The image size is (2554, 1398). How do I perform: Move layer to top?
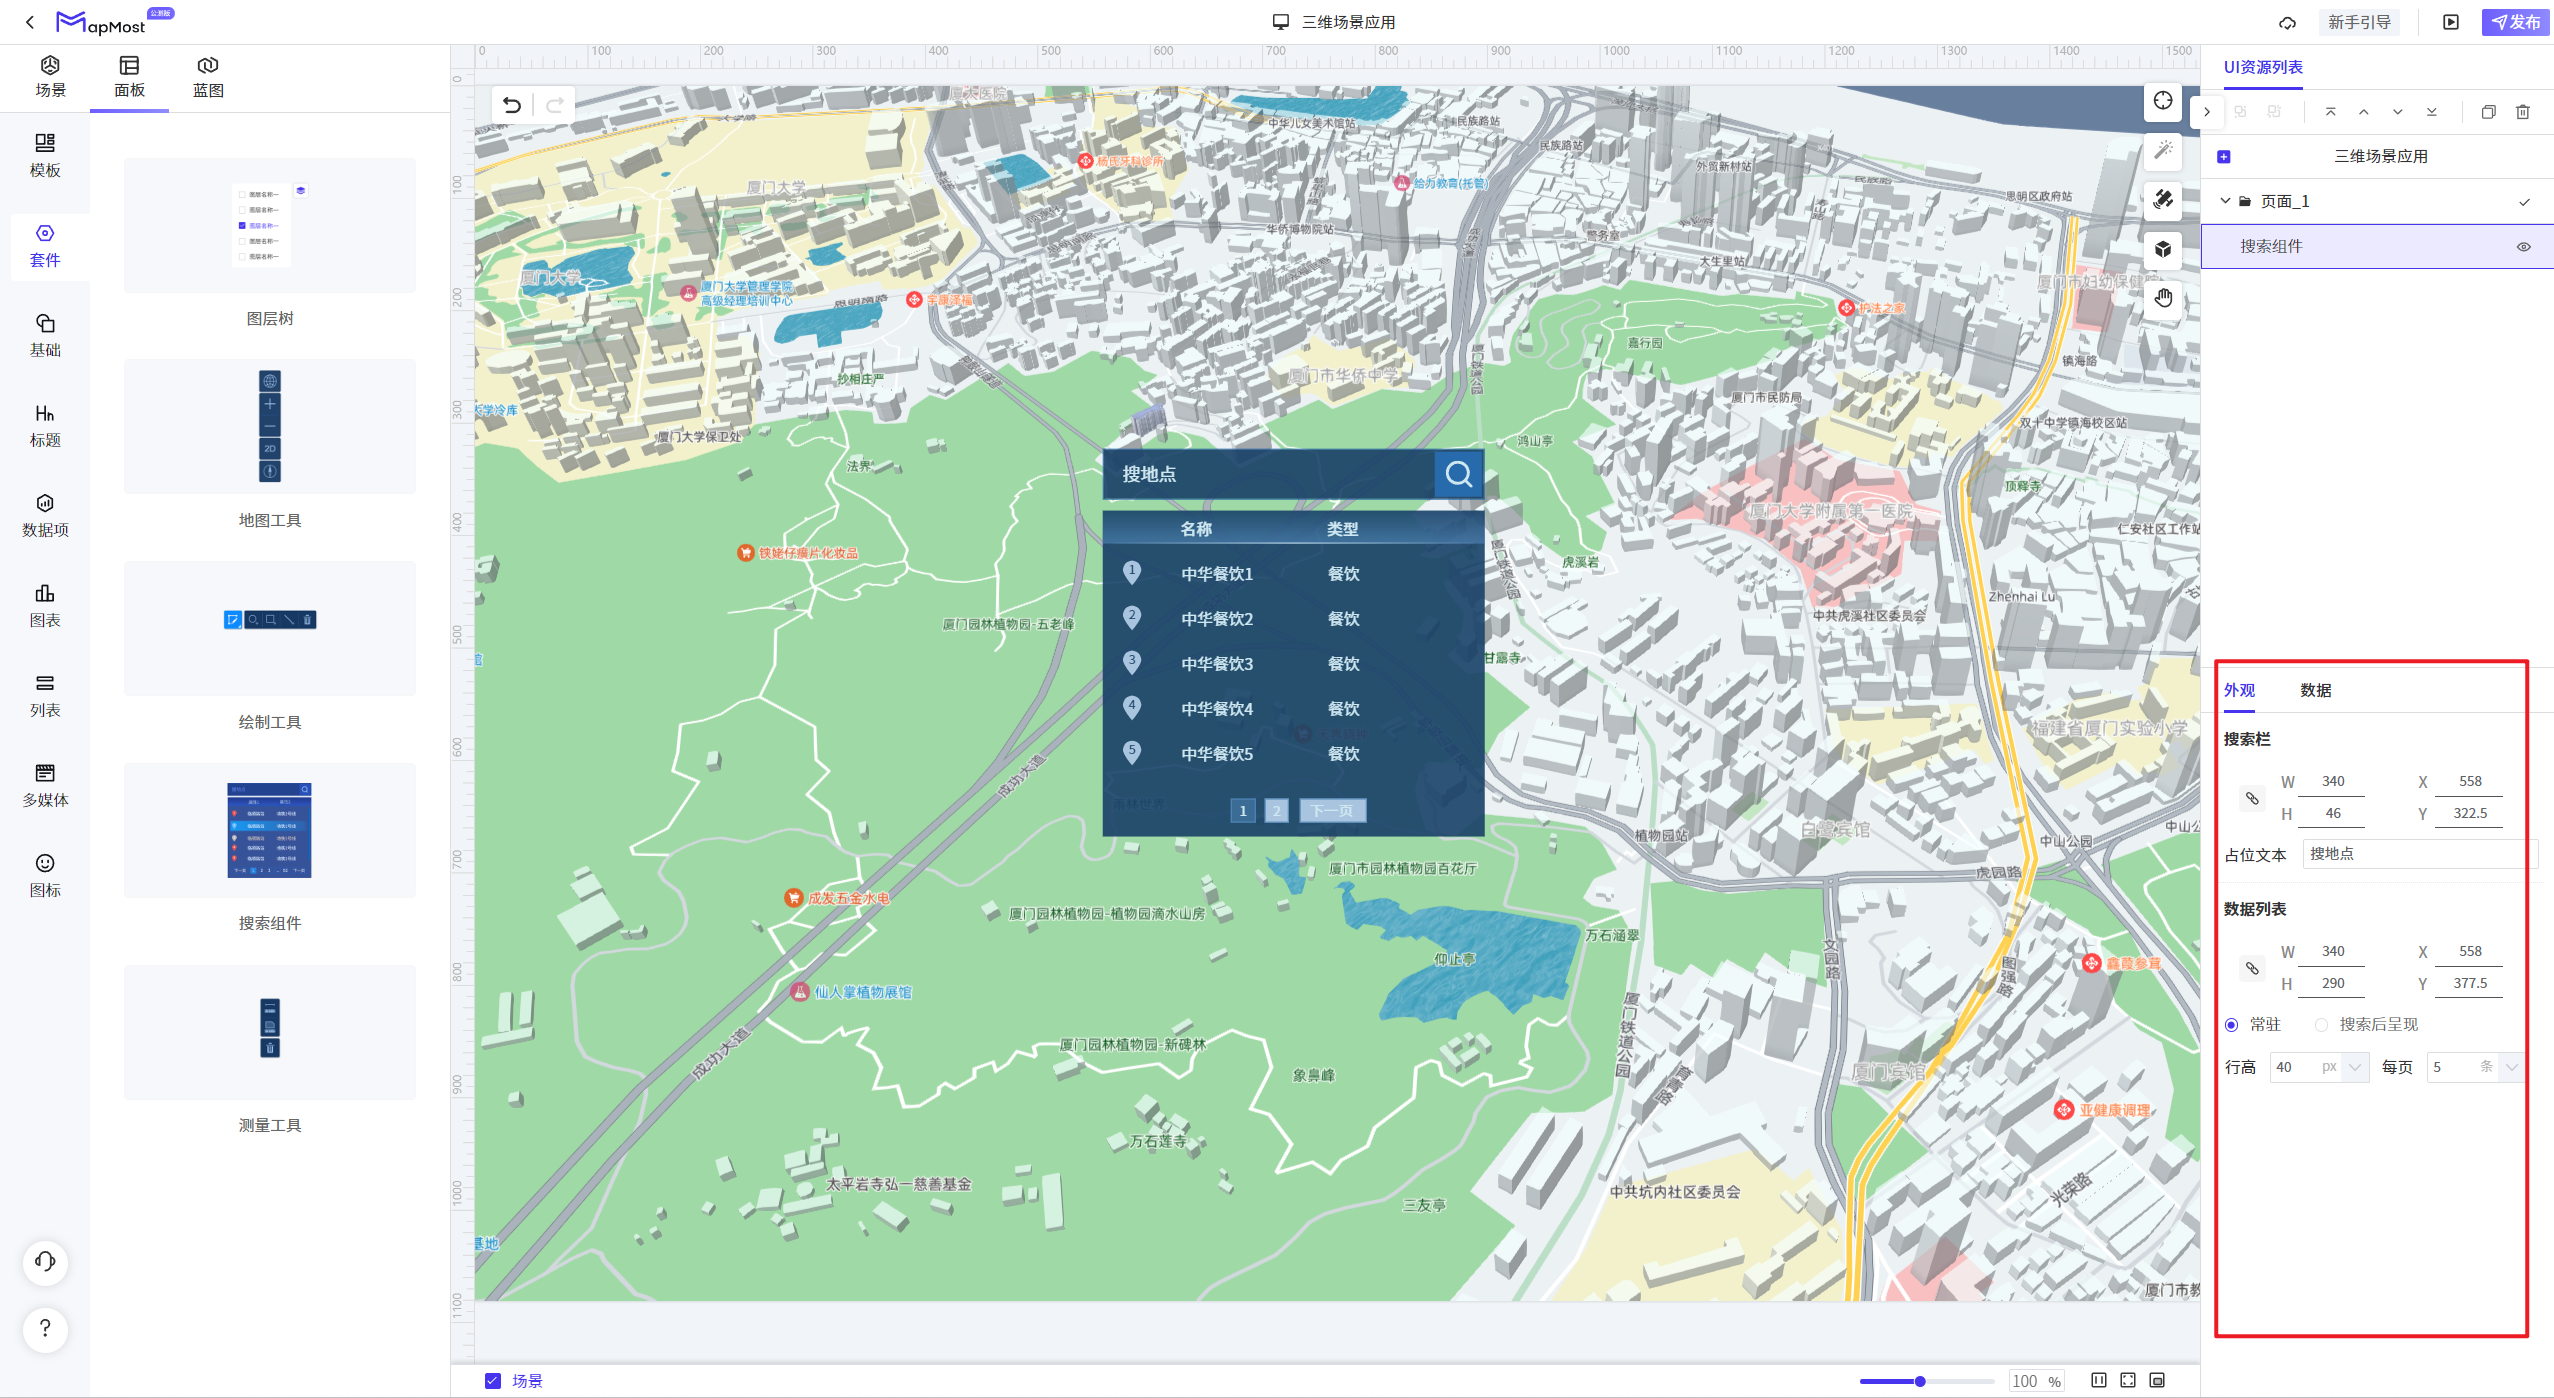tap(2330, 112)
